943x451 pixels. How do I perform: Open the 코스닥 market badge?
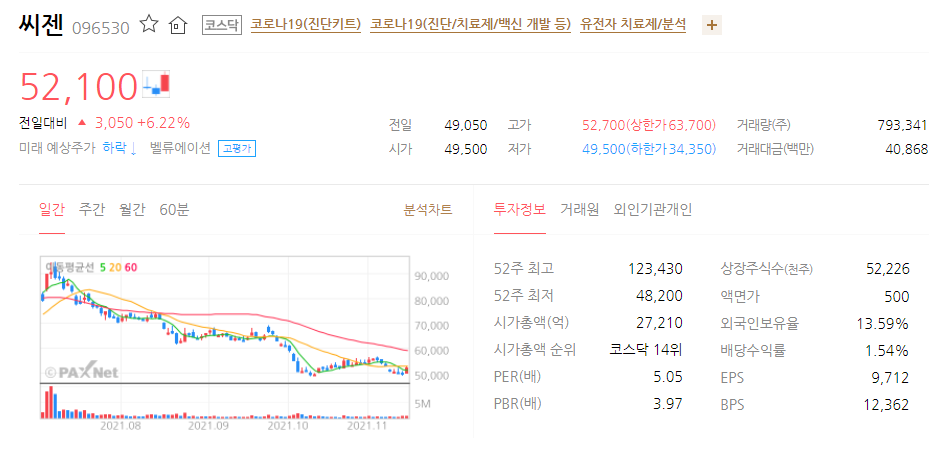(x=221, y=25)
